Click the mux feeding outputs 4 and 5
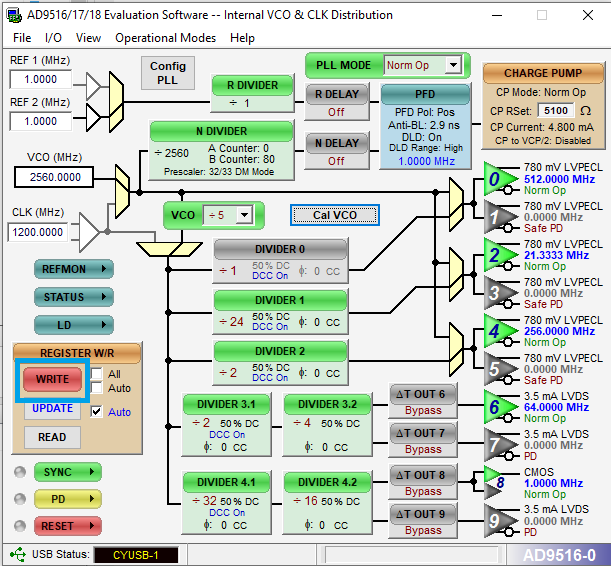The width and height of the screenshot is (611, 566). click(x=456, y=349)
